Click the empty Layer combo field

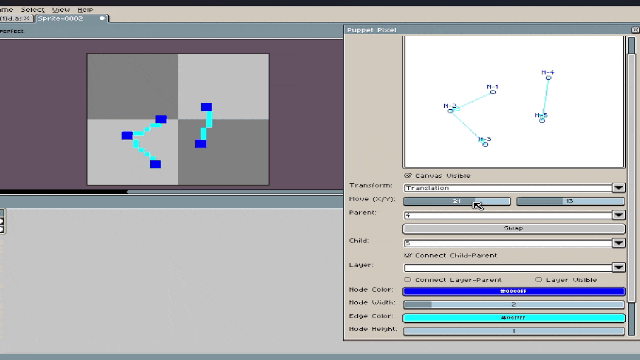click(x=508, y=267)
